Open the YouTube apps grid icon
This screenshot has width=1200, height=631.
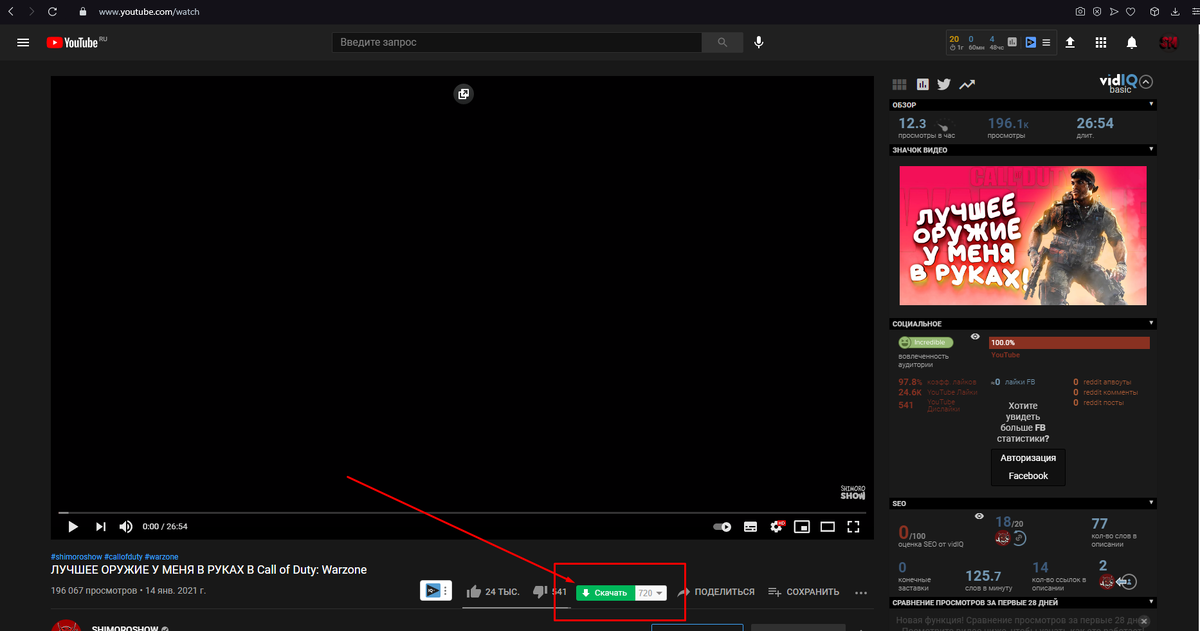point(1100,42)
